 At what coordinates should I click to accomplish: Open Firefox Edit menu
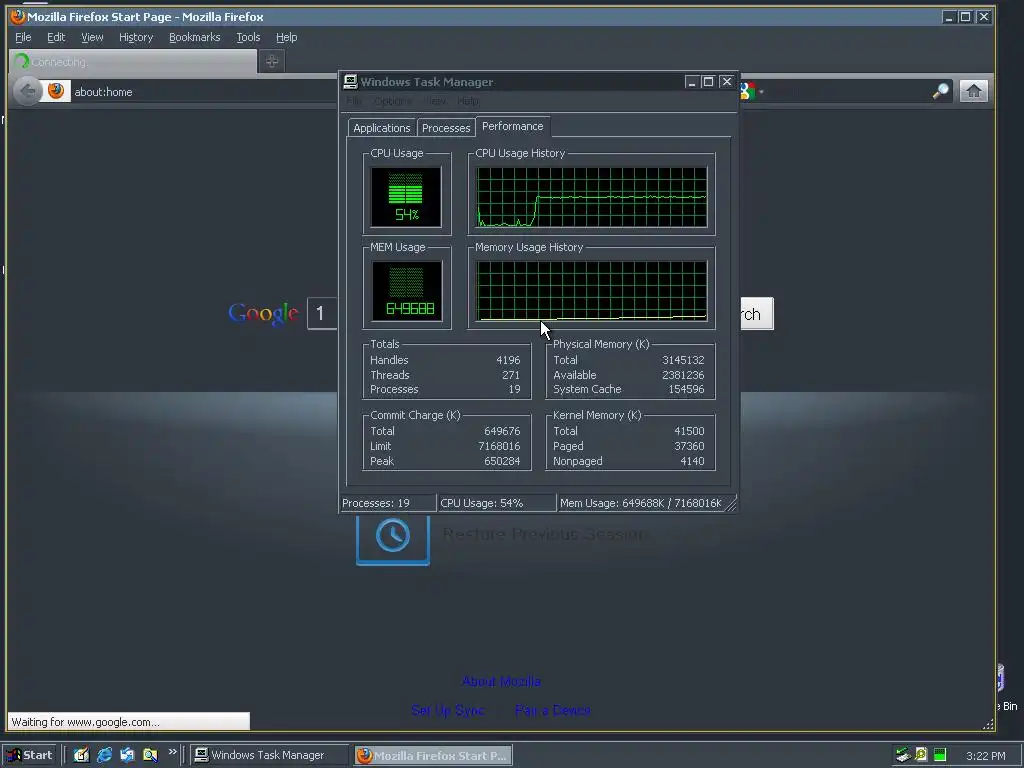click(56, 37)
